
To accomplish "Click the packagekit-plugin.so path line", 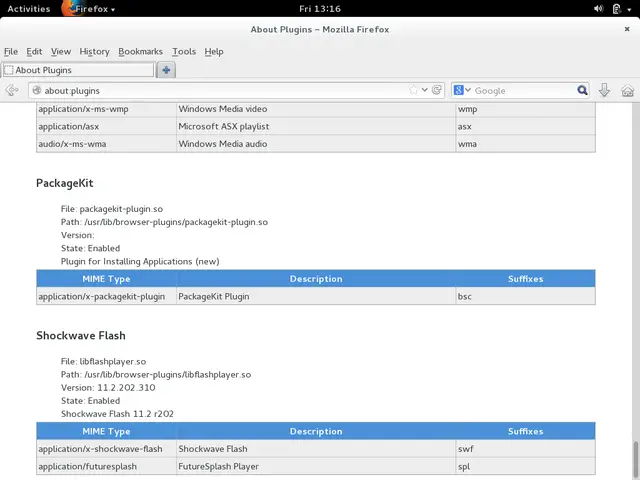I will point(164,222).
